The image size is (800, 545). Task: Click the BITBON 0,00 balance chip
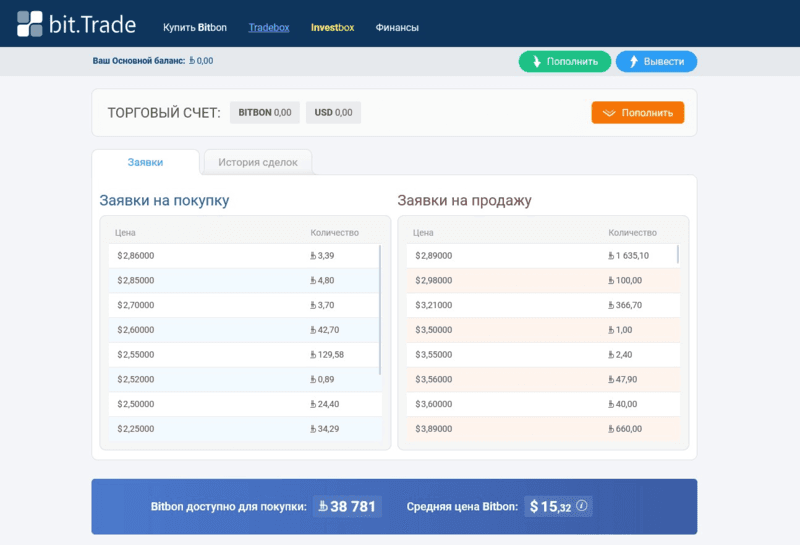tap(265, 112)
